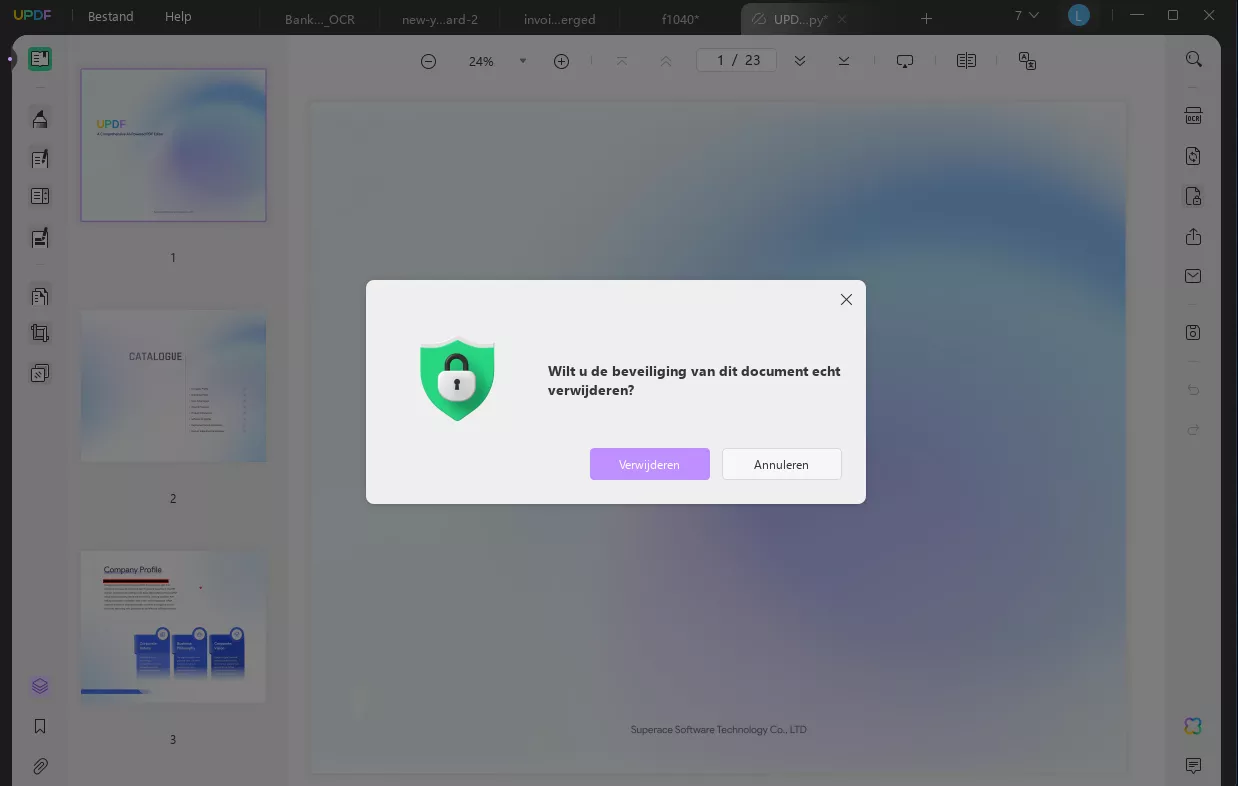This screenshot has width=1238, height=786.
Task: Open the Layers panel icon
Action: [x=40, y=686]
